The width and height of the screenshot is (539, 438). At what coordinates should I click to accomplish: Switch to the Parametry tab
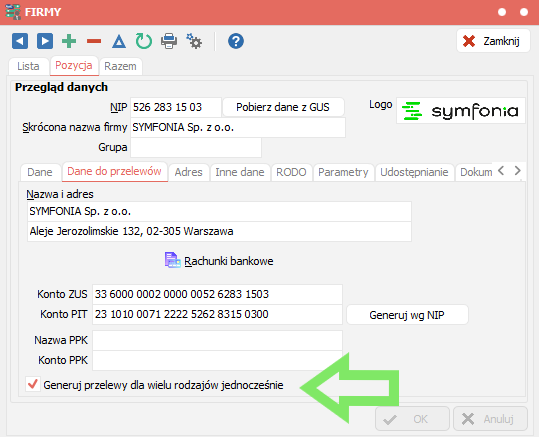(343, 172)
